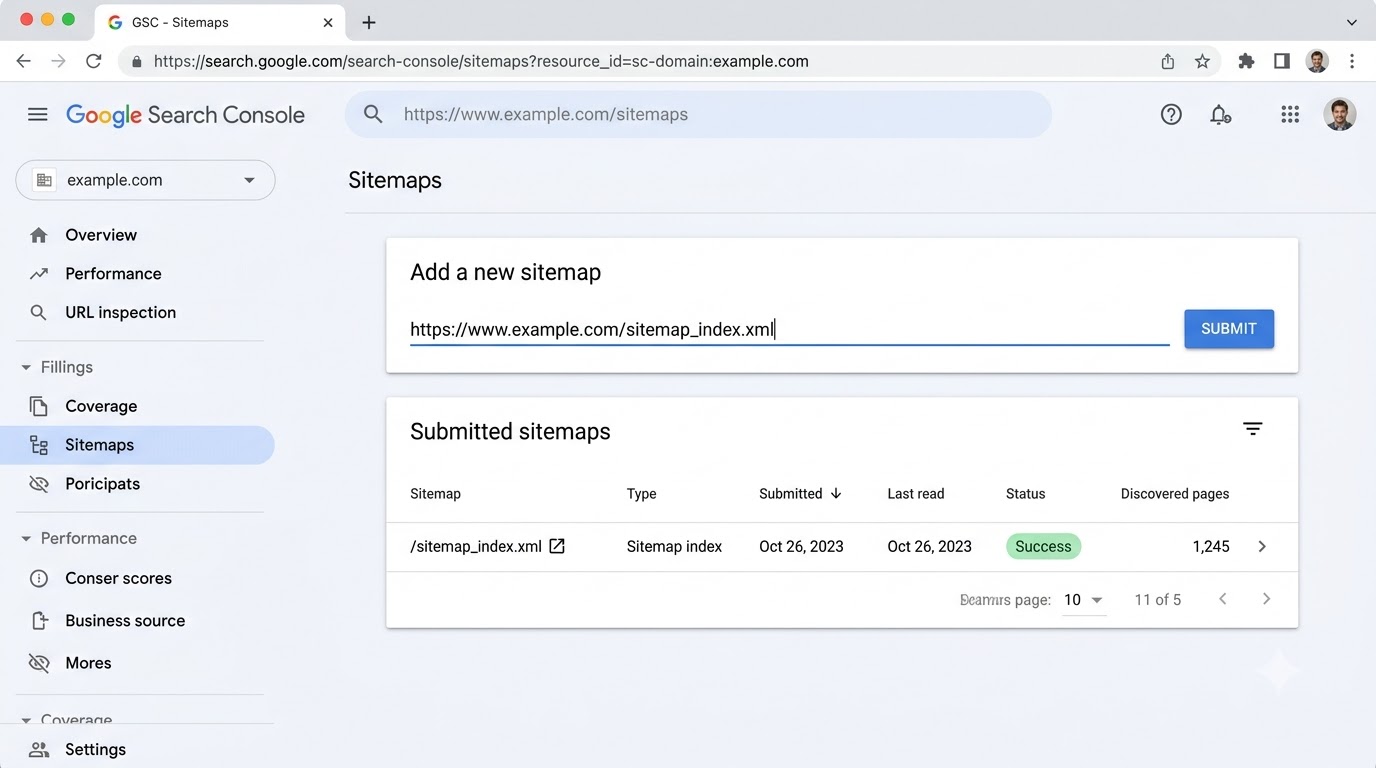Click the search magnifier icon in the inspect bar
The height and width of the screenshot is (768, 1376).
373,114
